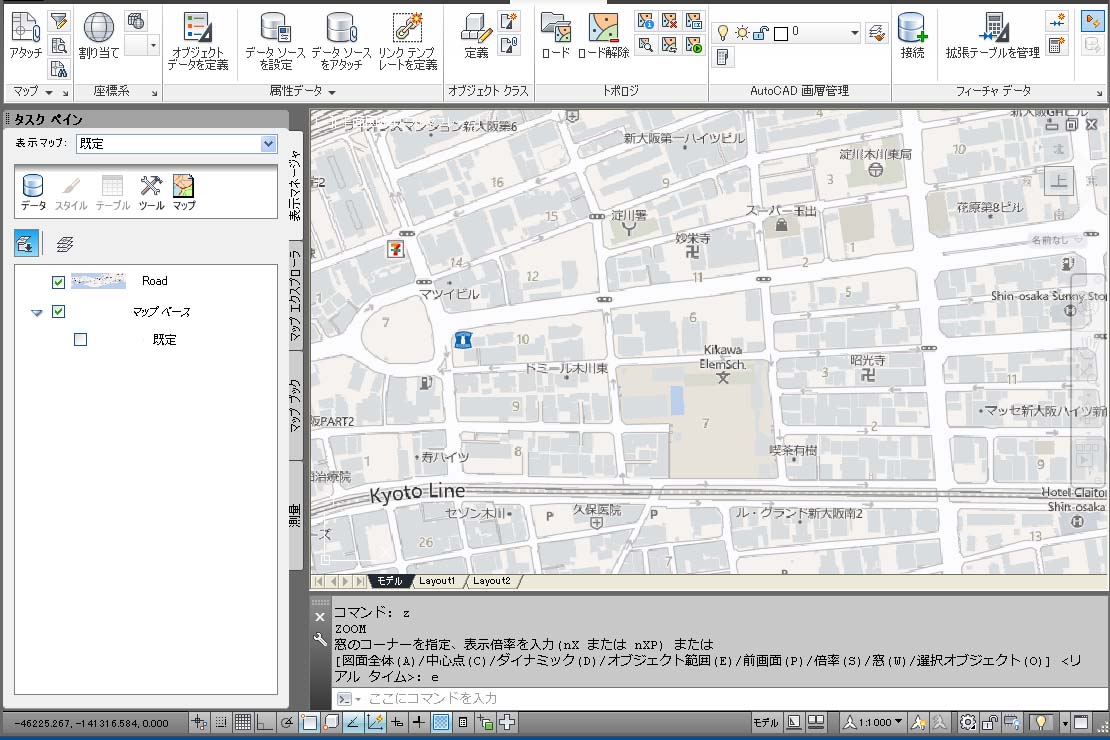The width and height of the screenshot is (1110, 740).
Task: Click the drawing query funnel icon
Action: (59, 21)
